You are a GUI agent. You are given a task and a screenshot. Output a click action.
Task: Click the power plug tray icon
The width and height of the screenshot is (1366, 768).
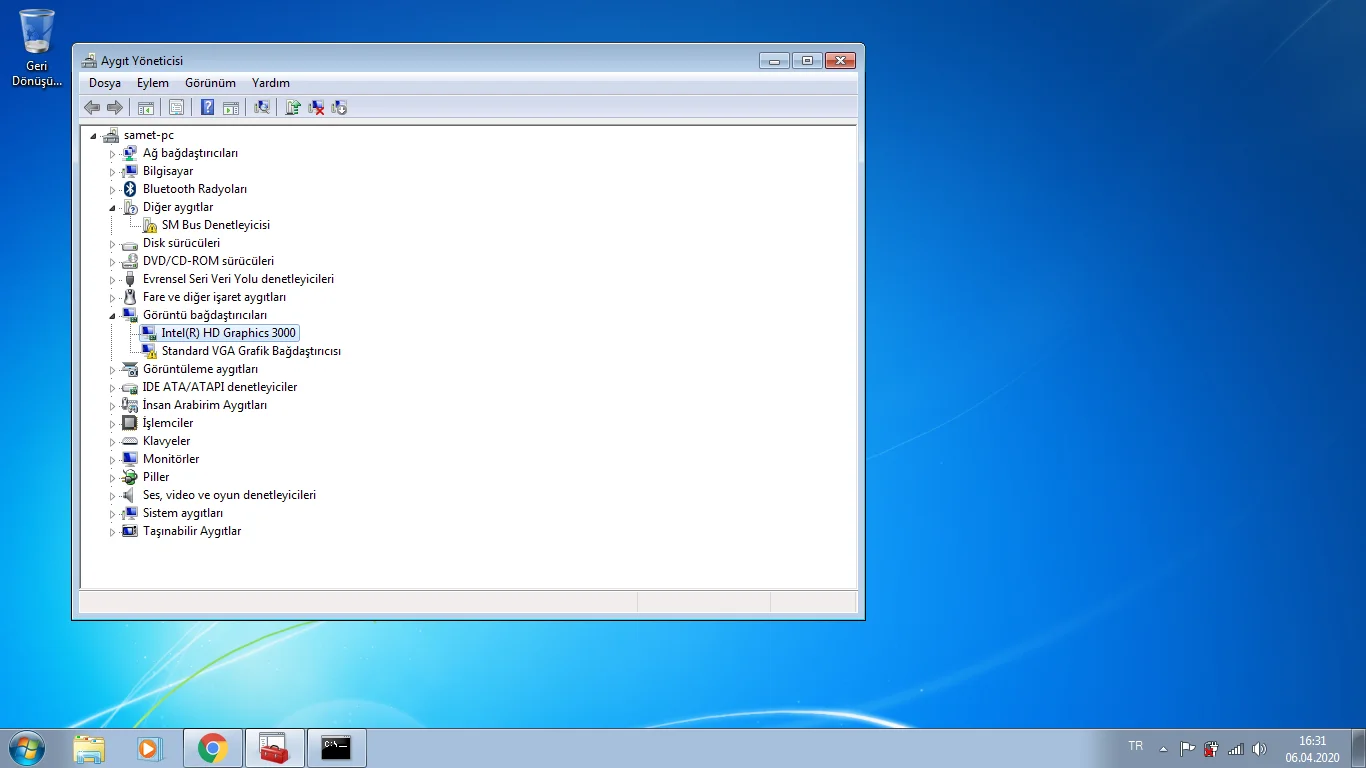point(1211,748)
